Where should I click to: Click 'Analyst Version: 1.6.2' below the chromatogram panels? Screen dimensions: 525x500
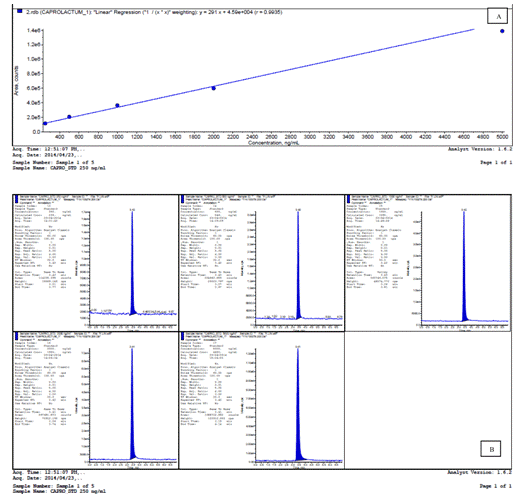click(x=479, y=472)
